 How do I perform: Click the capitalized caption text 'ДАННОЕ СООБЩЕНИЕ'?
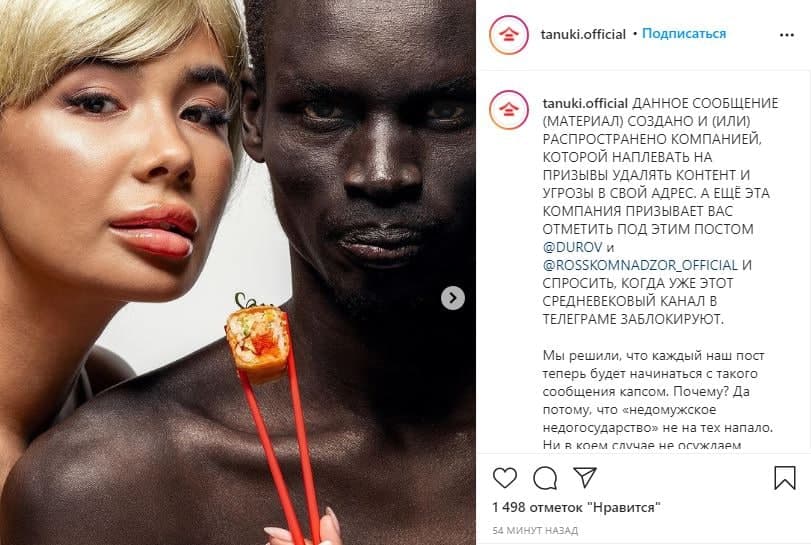pos(705,103)
